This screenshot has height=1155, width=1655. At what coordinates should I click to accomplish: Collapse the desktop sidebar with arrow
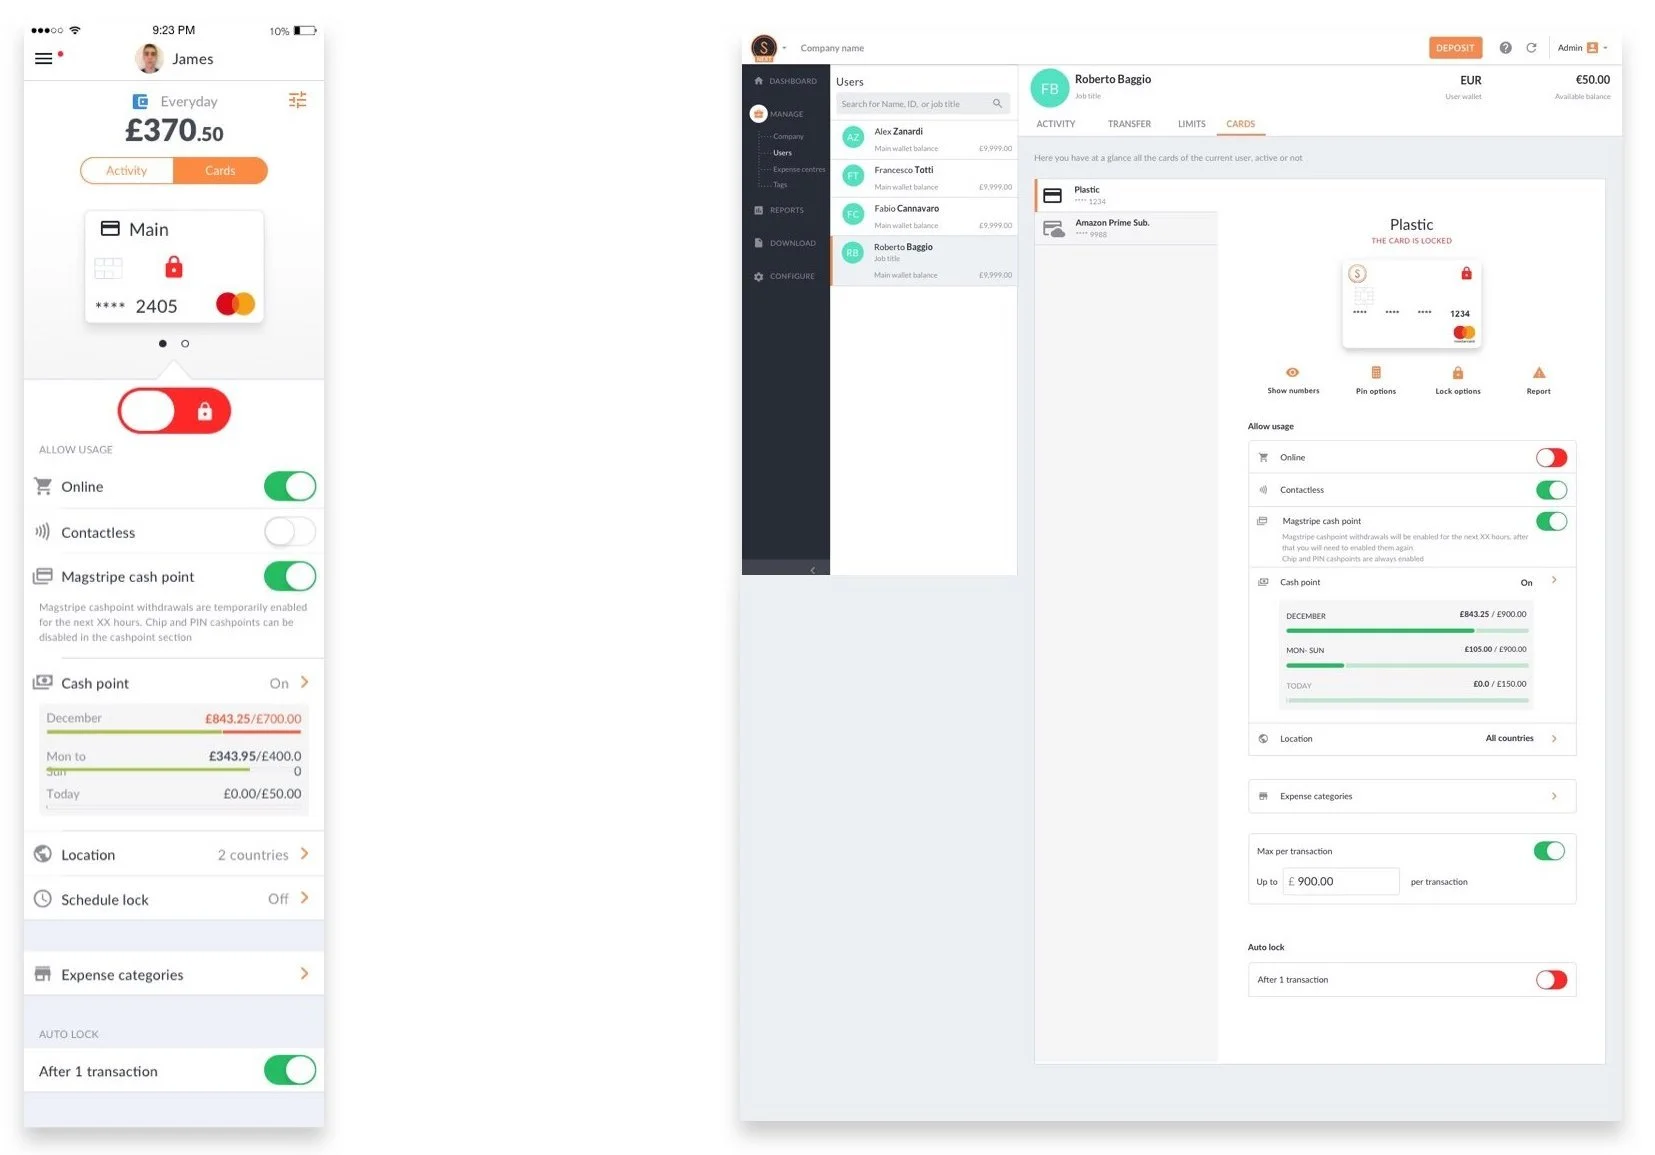tap(812, 569)
